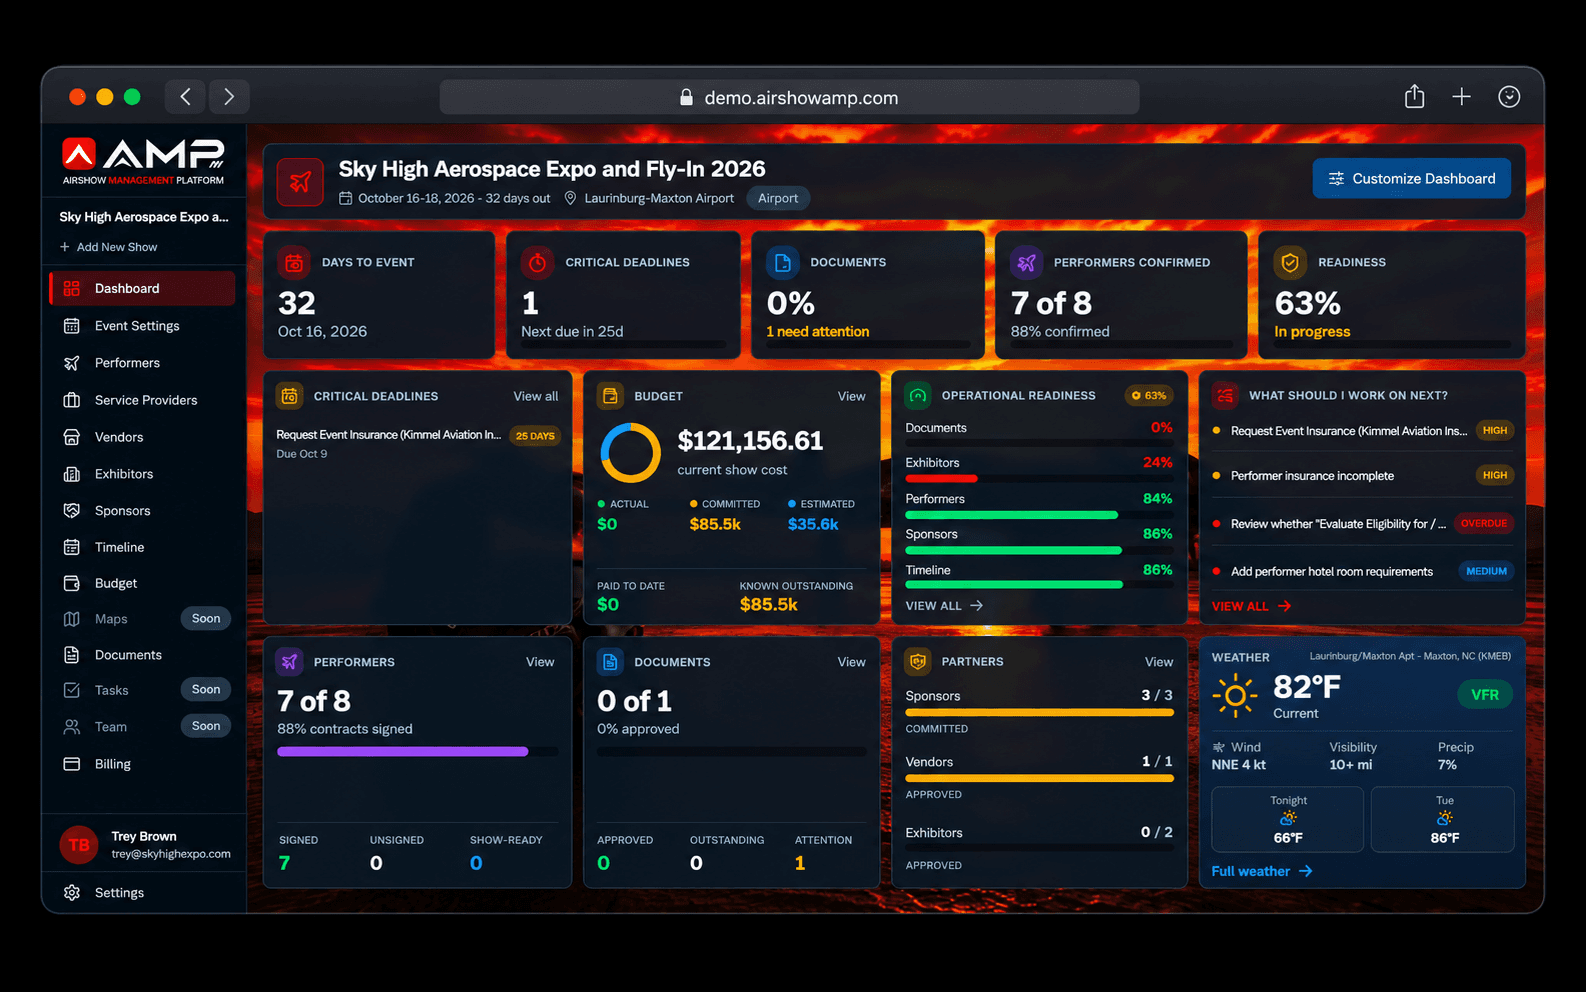Click View in the Performers panel
The width and height of the screenshot is (1586, 992).
[x=540, y=662]
